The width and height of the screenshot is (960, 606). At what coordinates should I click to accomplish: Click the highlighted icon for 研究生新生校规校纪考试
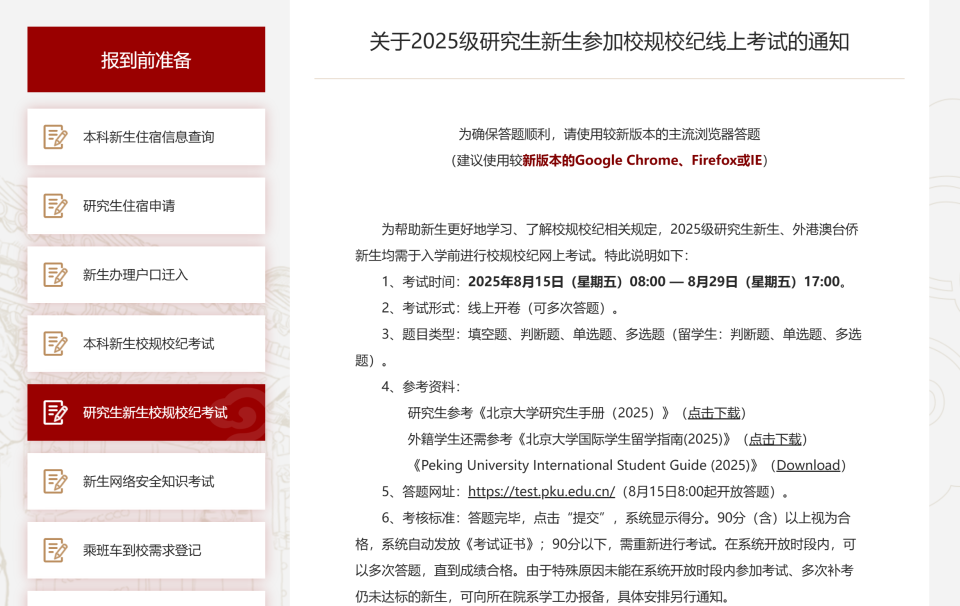click(x=54, y=411)
